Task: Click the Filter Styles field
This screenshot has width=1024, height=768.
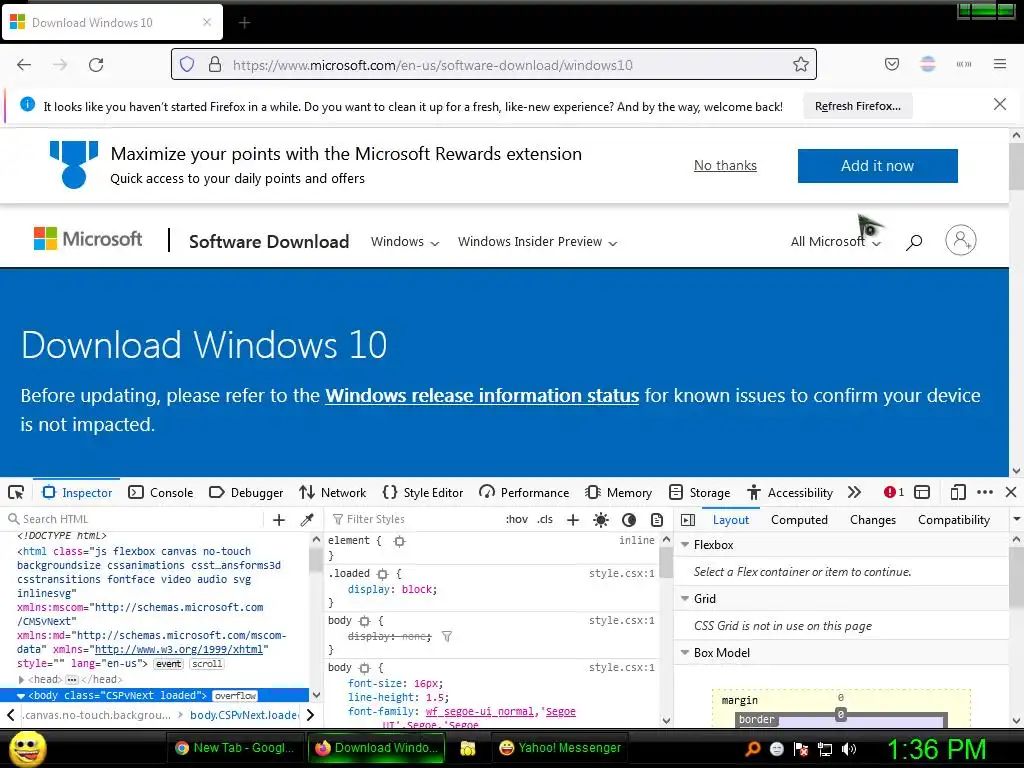Action: (413, 520)
